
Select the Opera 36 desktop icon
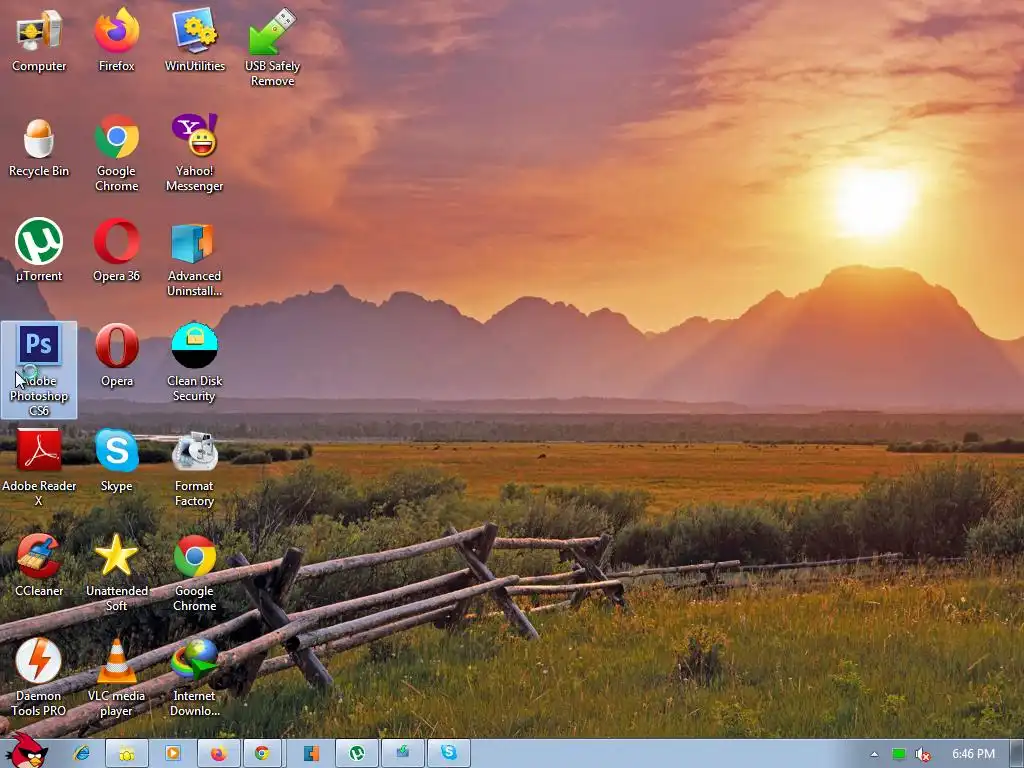point(116,251)
